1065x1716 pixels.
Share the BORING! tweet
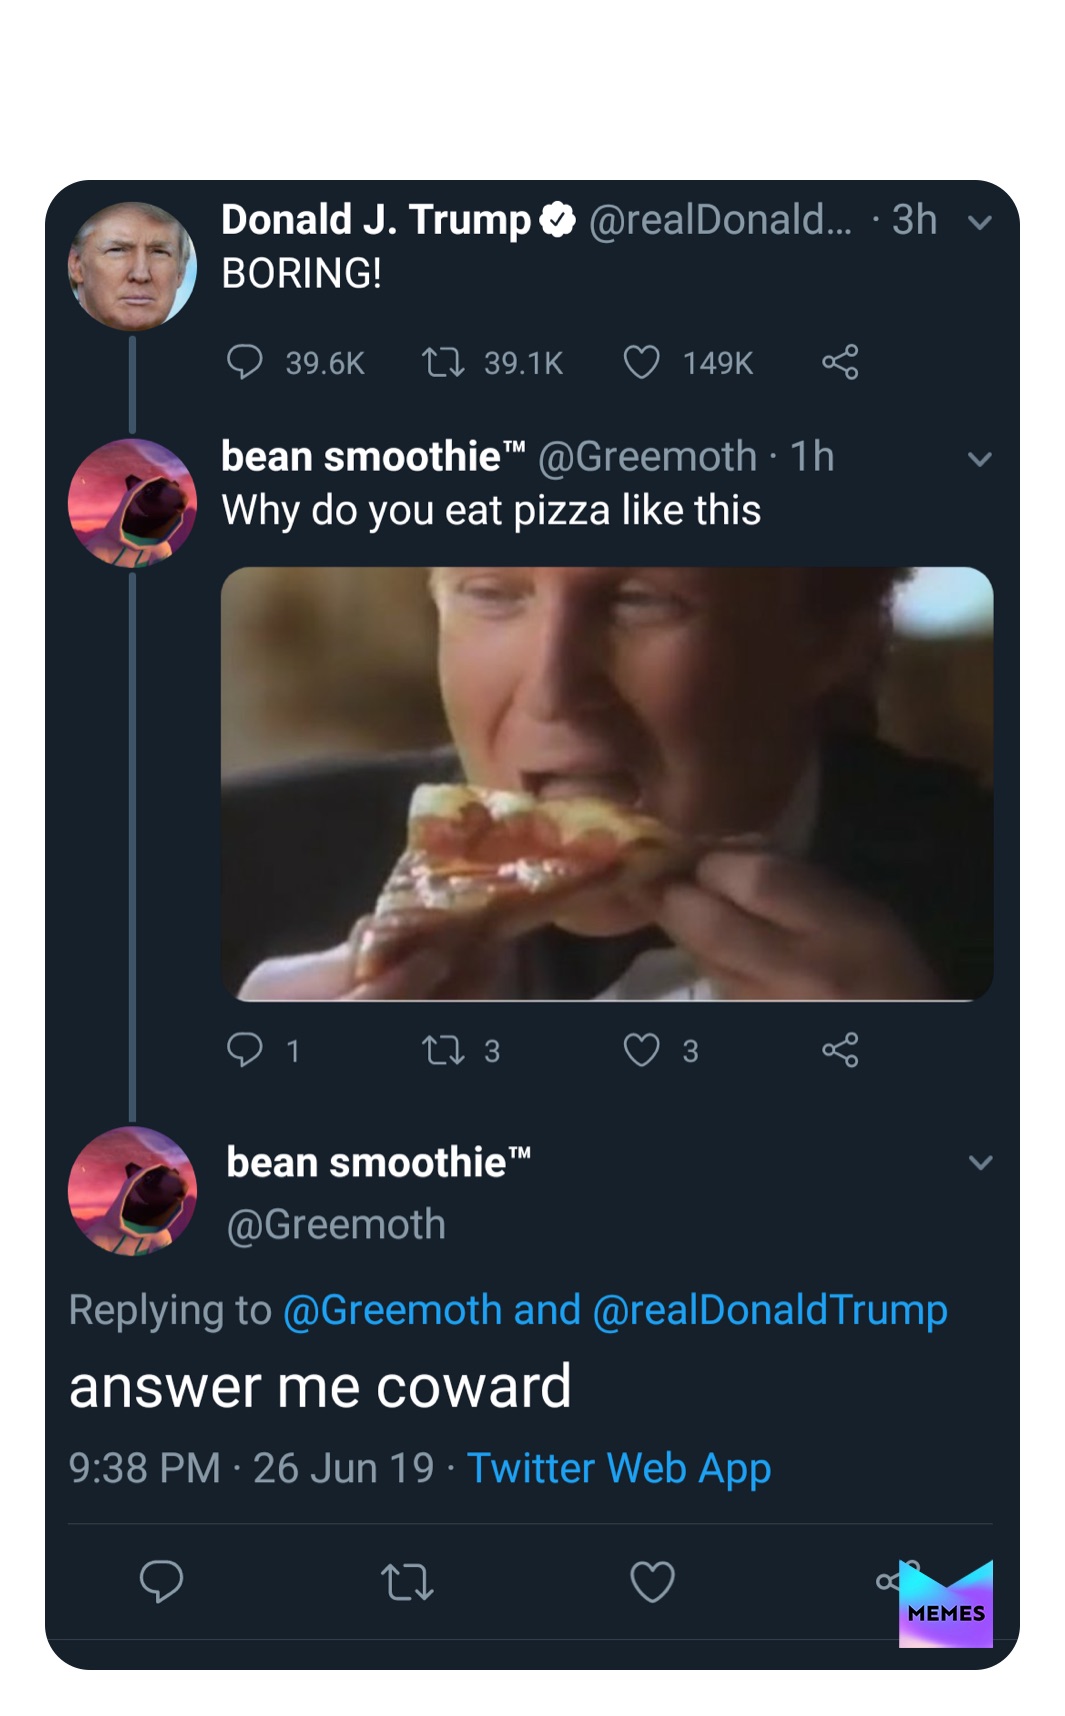(840, 362)
